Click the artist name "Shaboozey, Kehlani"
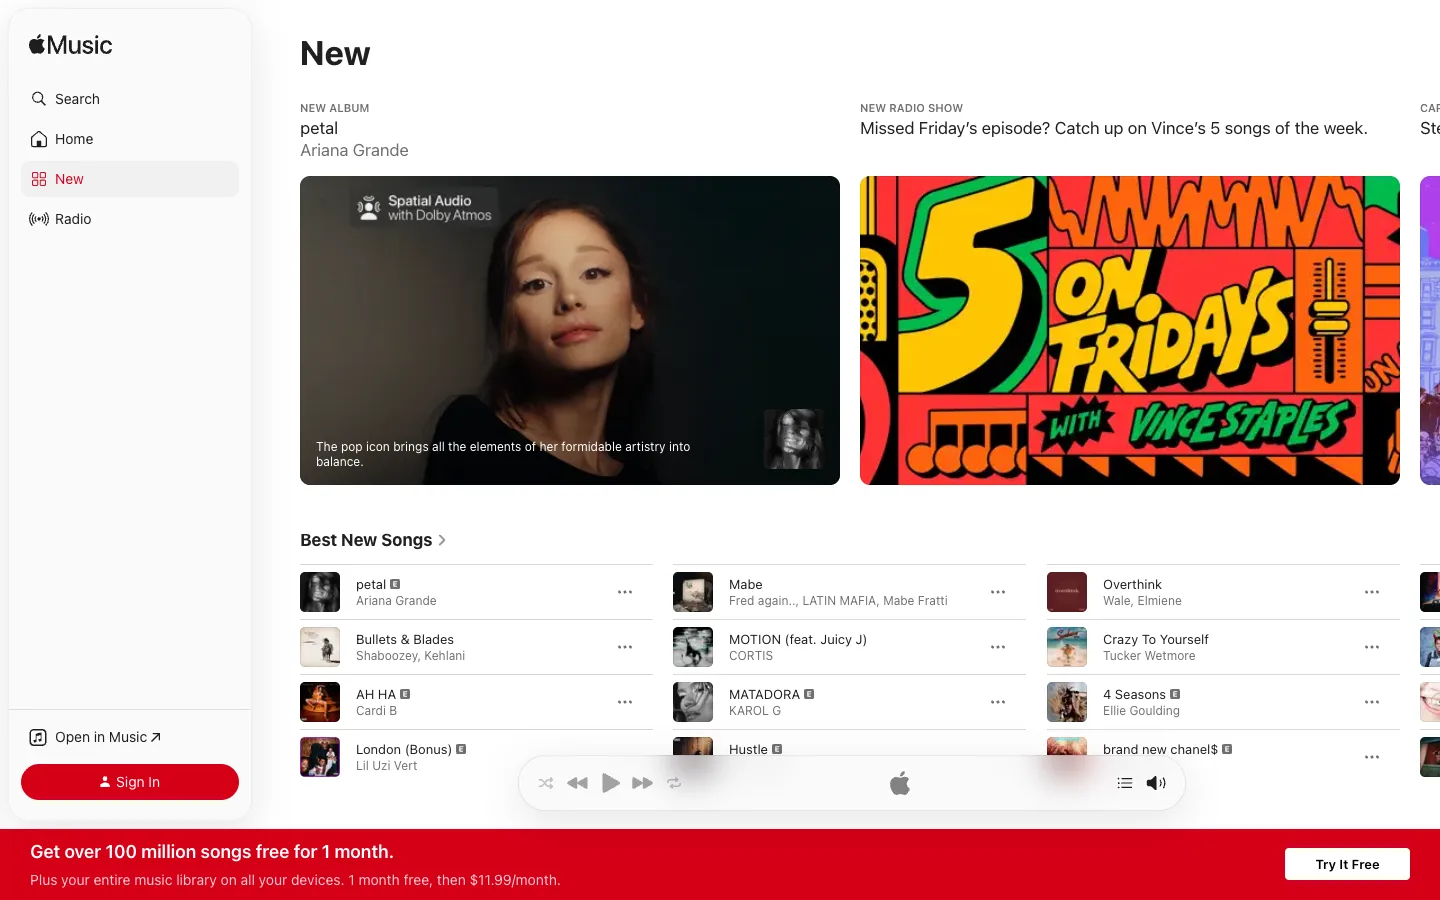The width and height of the screenshot is (1440, 900). click(x=410, y=656)
